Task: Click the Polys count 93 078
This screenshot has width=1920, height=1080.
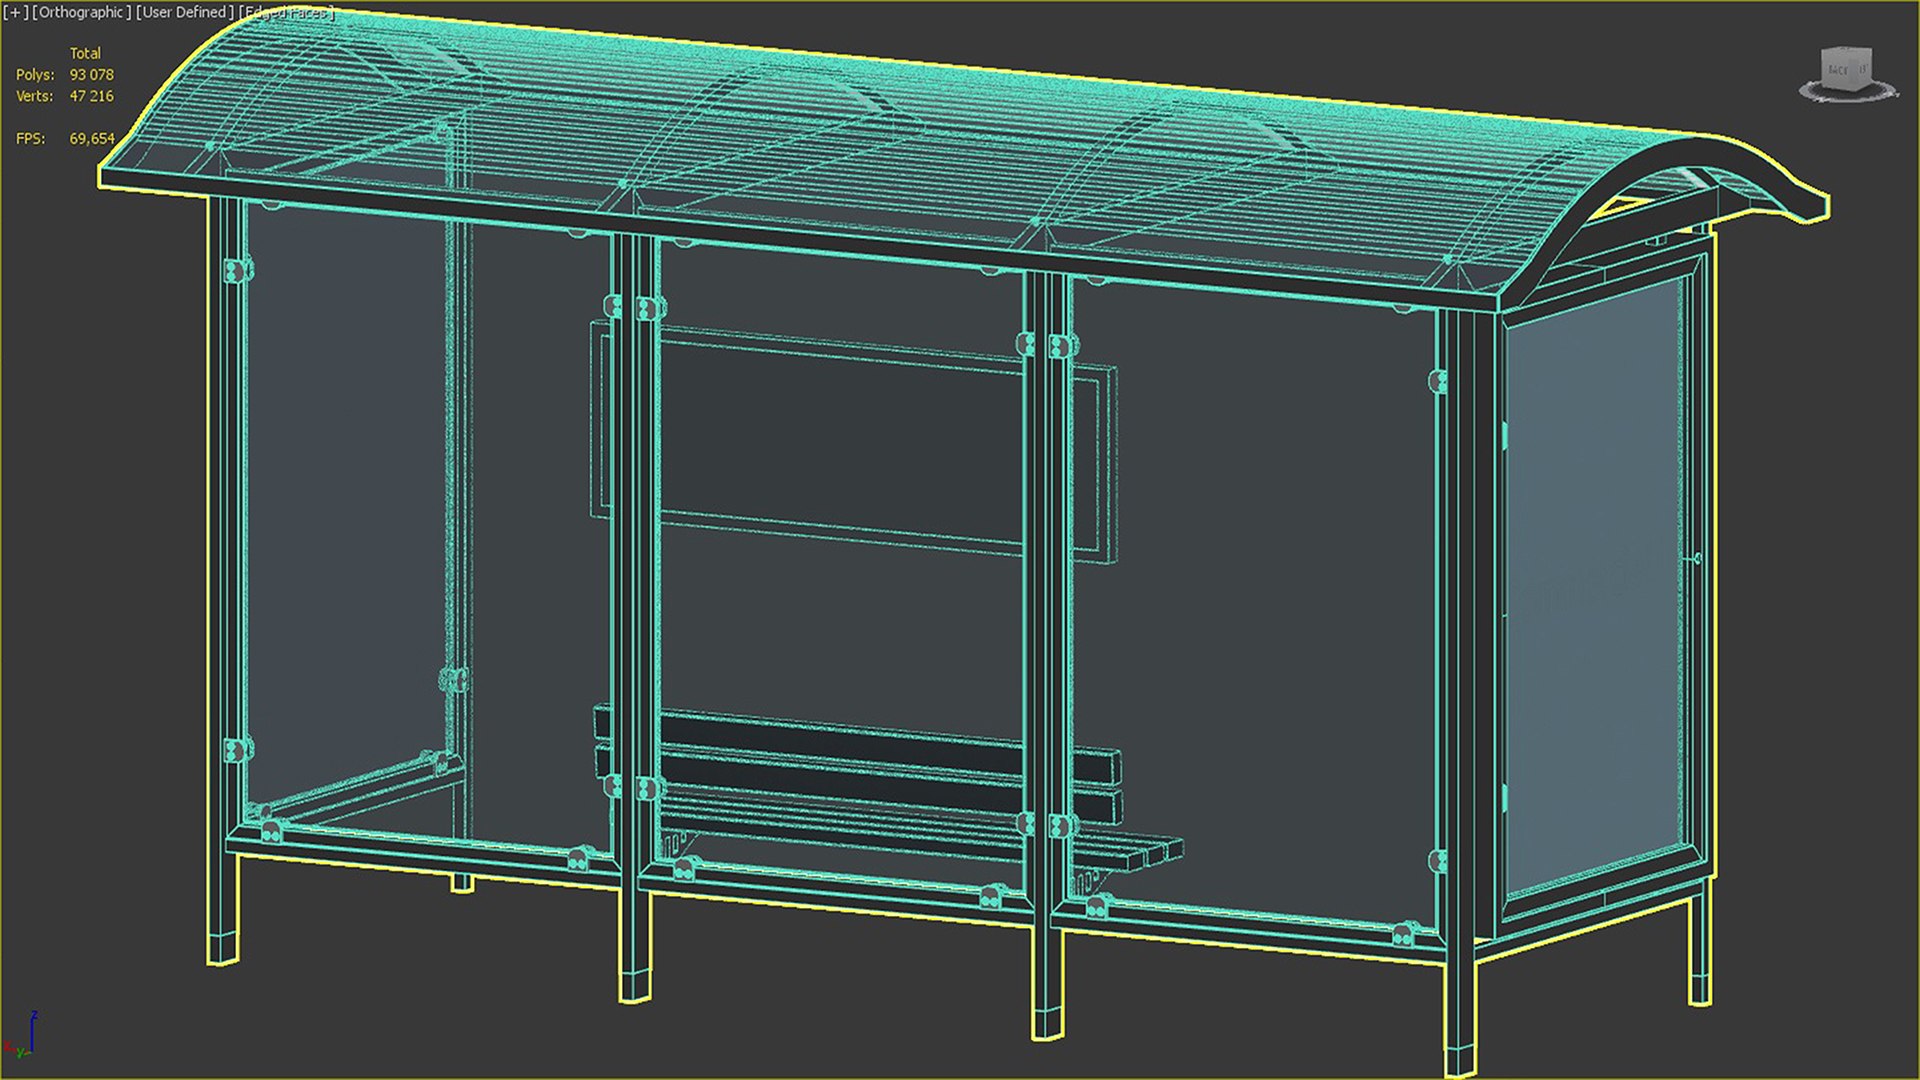Action: point(91,75)
